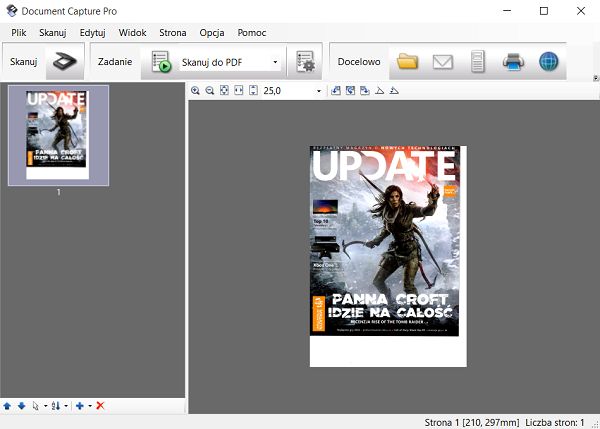Screen dimensions: 600x429
Task: Rotate page 180 degrees icon
Action: click(350, 91)
